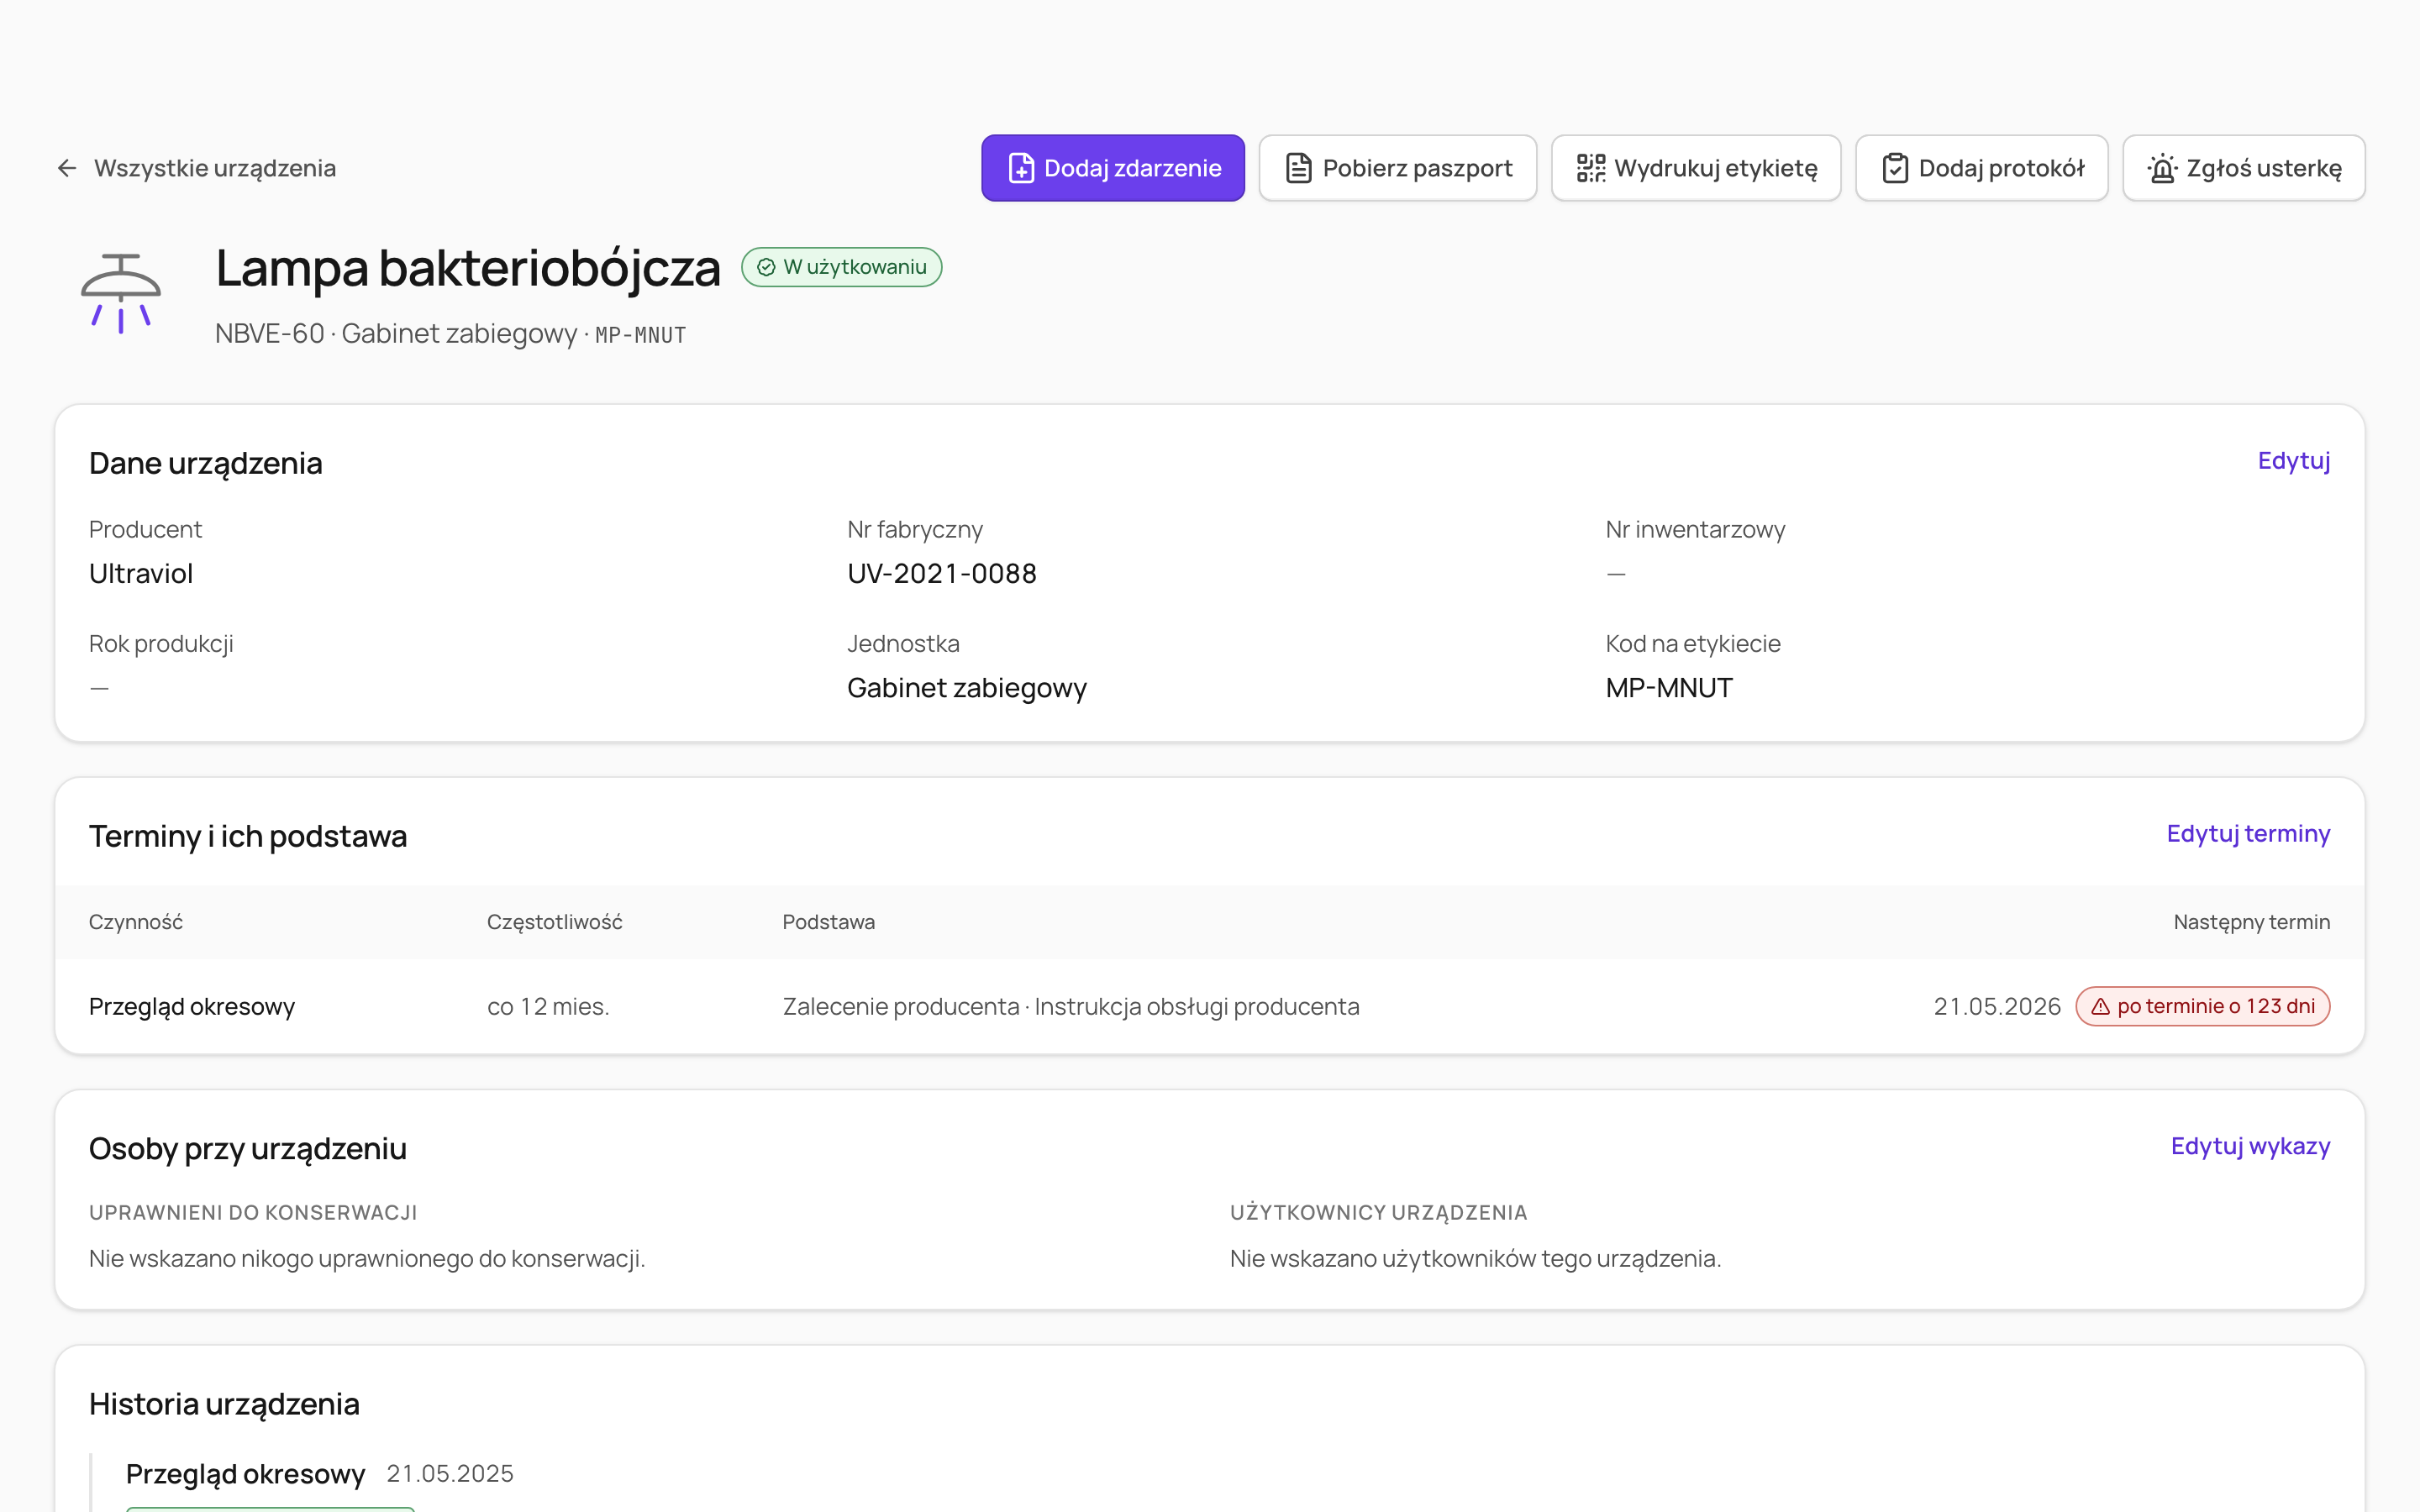Click the Dodaj zdarzenie button
This screenshot has height=1512, width=2420.
tap(1113, 168)
